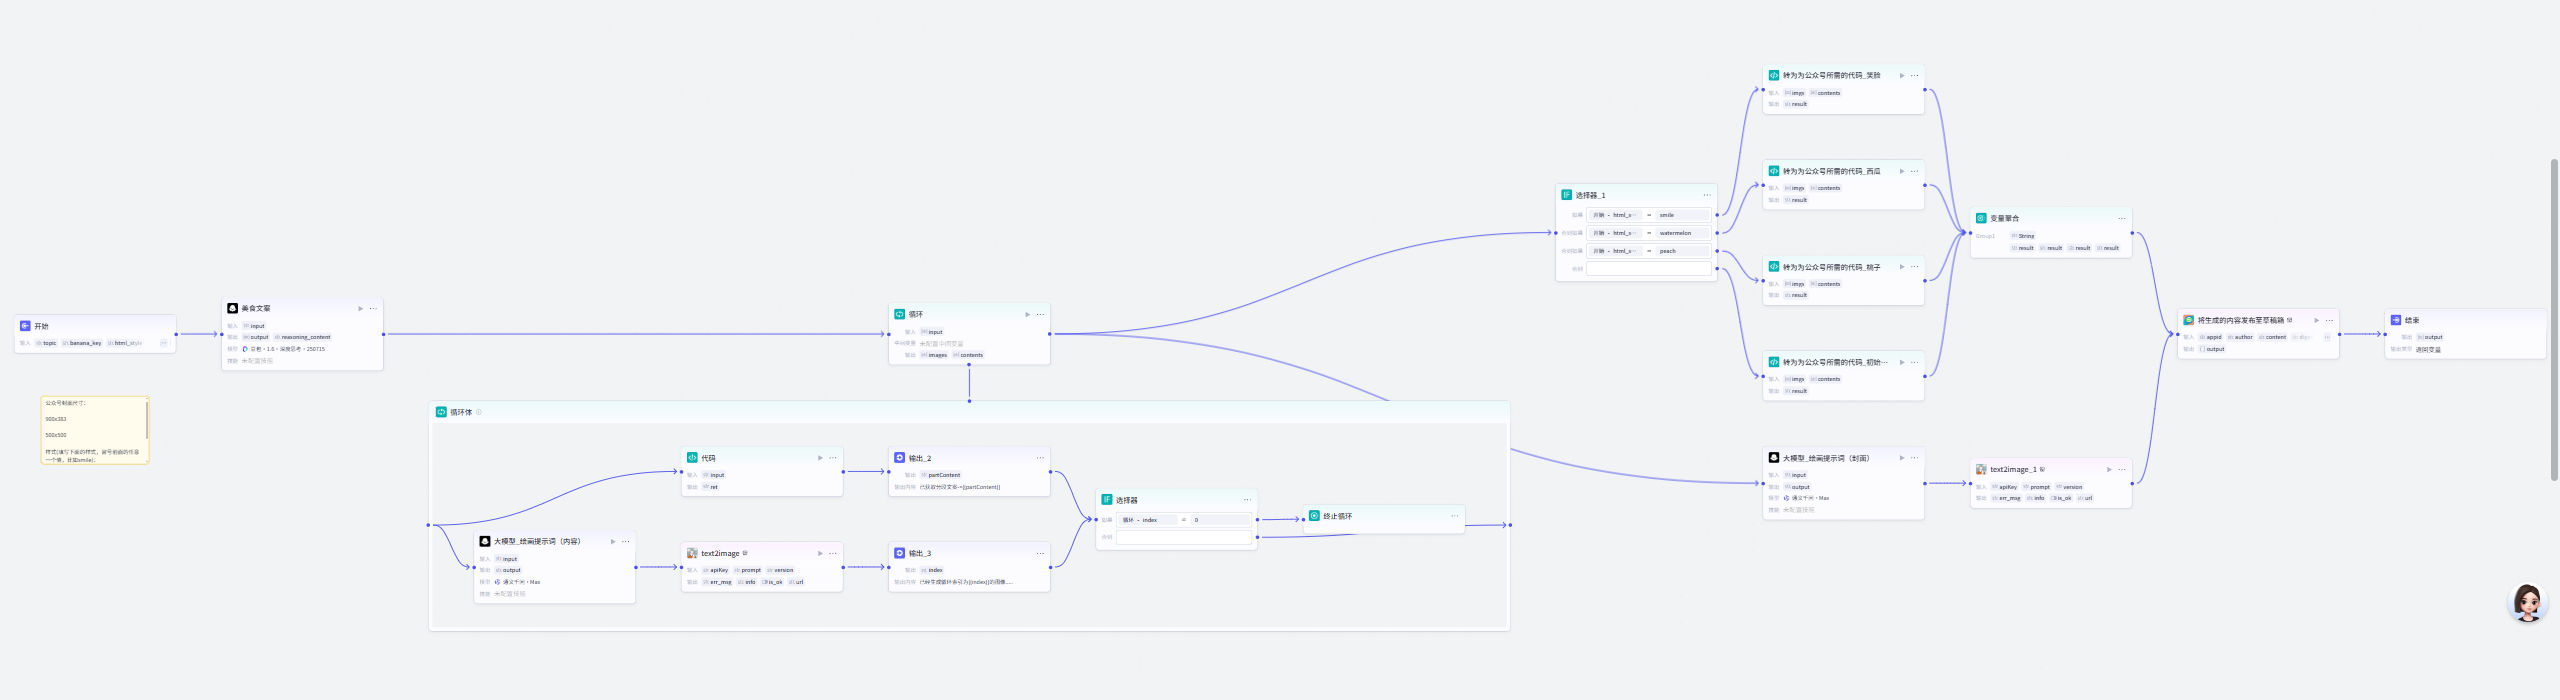This screenshot has width=2560, height=700.
Task: Click the text2image_1 plugin node icon
Action: pyautogui.click(x=1981, y=469)
